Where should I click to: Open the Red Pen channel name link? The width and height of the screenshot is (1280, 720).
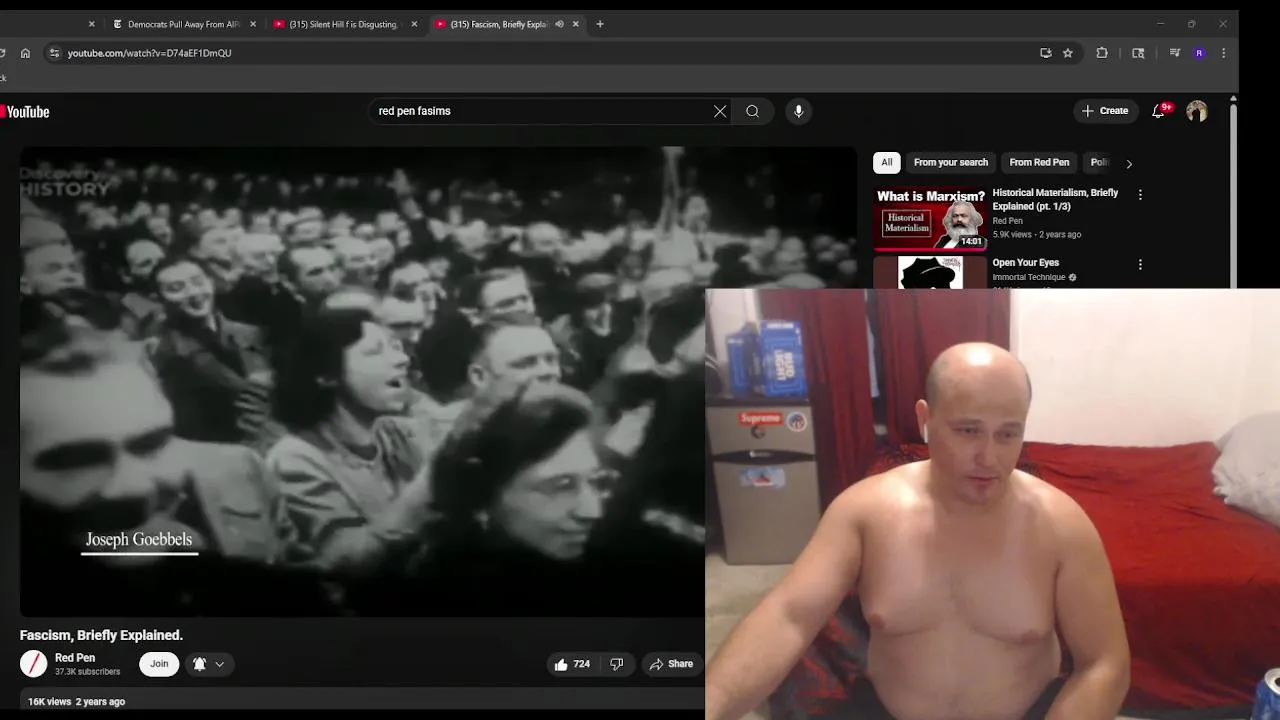(75, 658)
